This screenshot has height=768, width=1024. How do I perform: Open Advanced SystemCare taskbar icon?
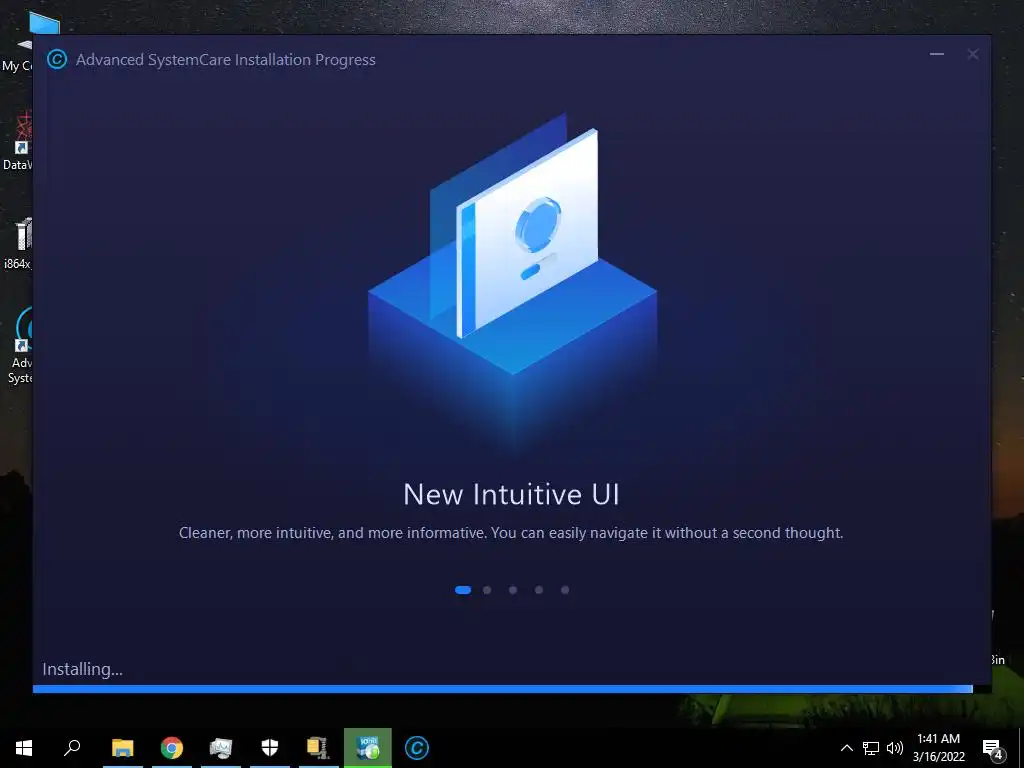(x=417, y=748)
